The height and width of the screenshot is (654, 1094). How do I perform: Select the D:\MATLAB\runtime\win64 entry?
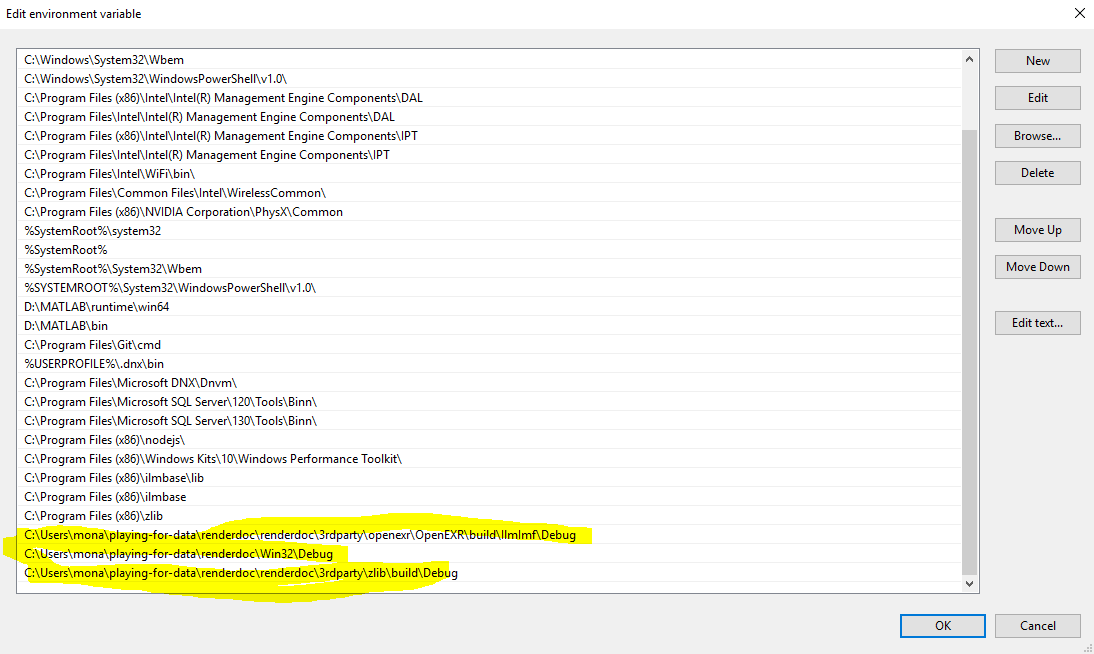(x=489, y=306)
